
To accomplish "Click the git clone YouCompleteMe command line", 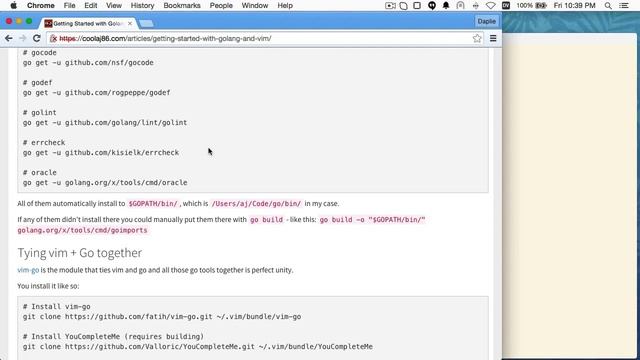I will (x=198, y=347).
